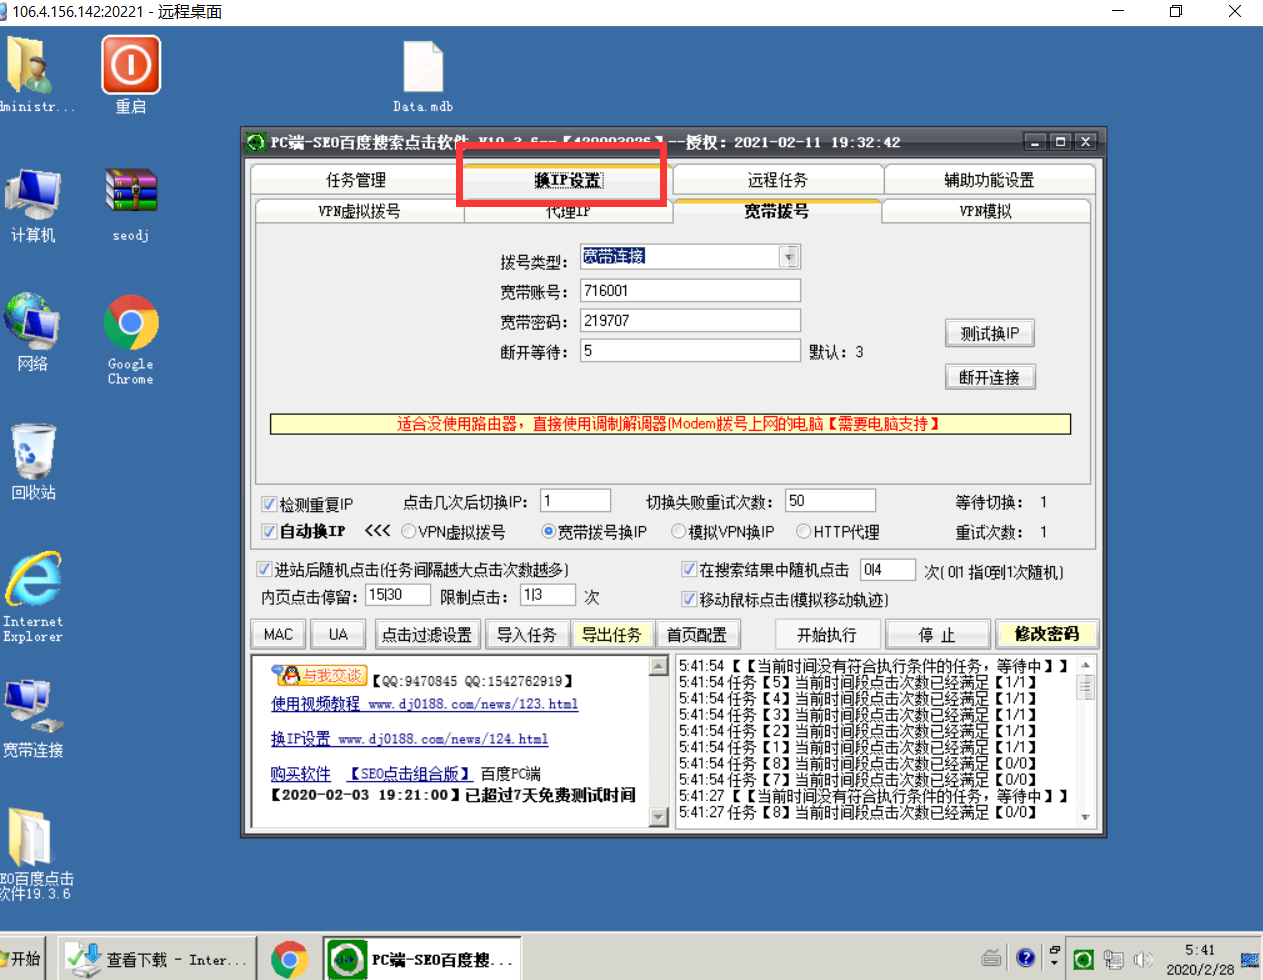This screenshot has width=1263, height=980.
Task: Open the 查看下载 Internet taskbar item
Action: 156,959
